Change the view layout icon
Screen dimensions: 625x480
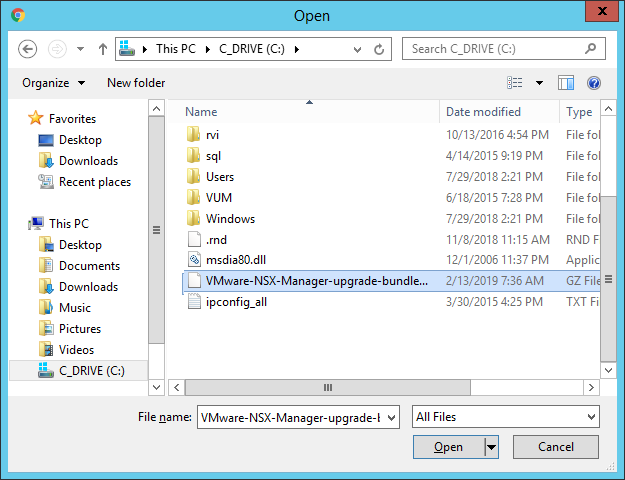515,83
